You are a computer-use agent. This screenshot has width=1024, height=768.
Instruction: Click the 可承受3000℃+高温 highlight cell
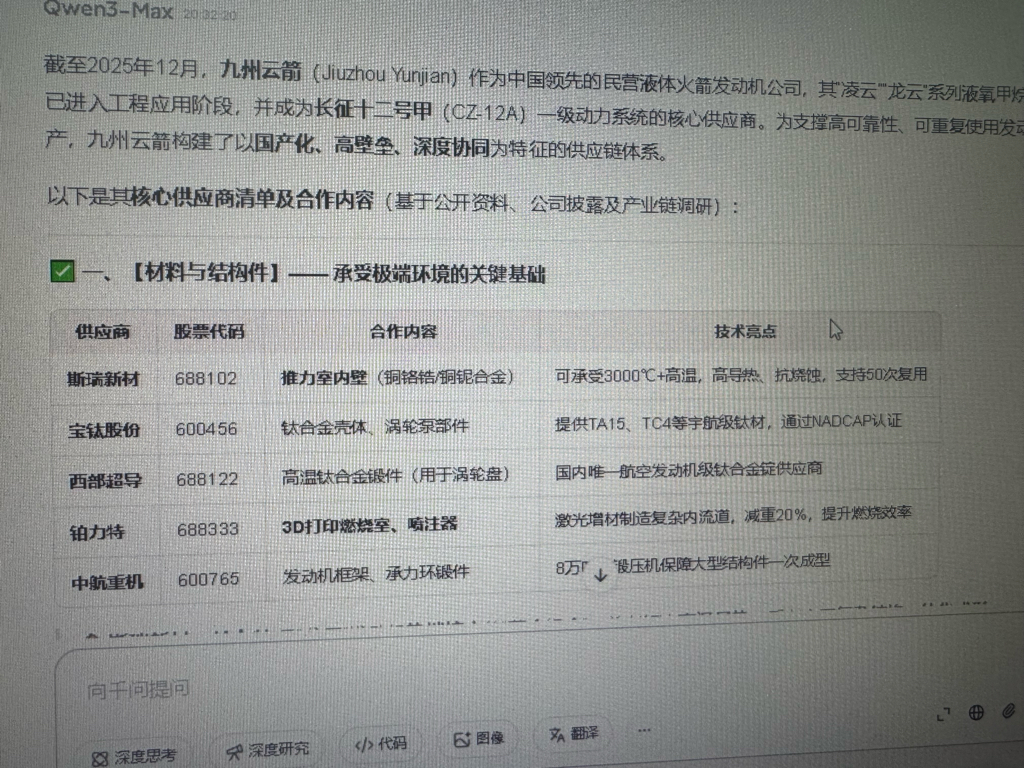tap(741, 375)
